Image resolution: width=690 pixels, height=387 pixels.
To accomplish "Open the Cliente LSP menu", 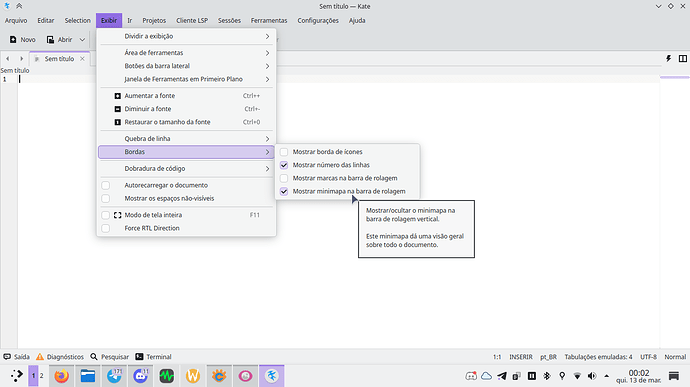I will pos(192,20).
